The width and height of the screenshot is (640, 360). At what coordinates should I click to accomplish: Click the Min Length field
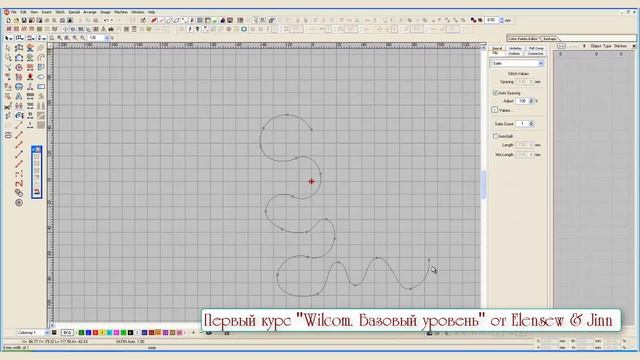point(523,155)
